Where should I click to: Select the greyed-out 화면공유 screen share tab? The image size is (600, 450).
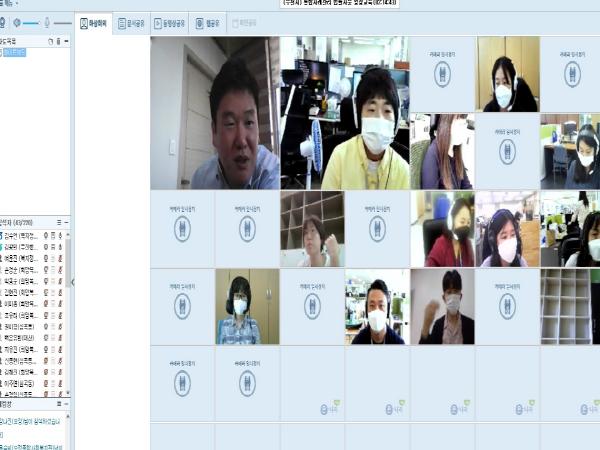[x=245, y=23]
